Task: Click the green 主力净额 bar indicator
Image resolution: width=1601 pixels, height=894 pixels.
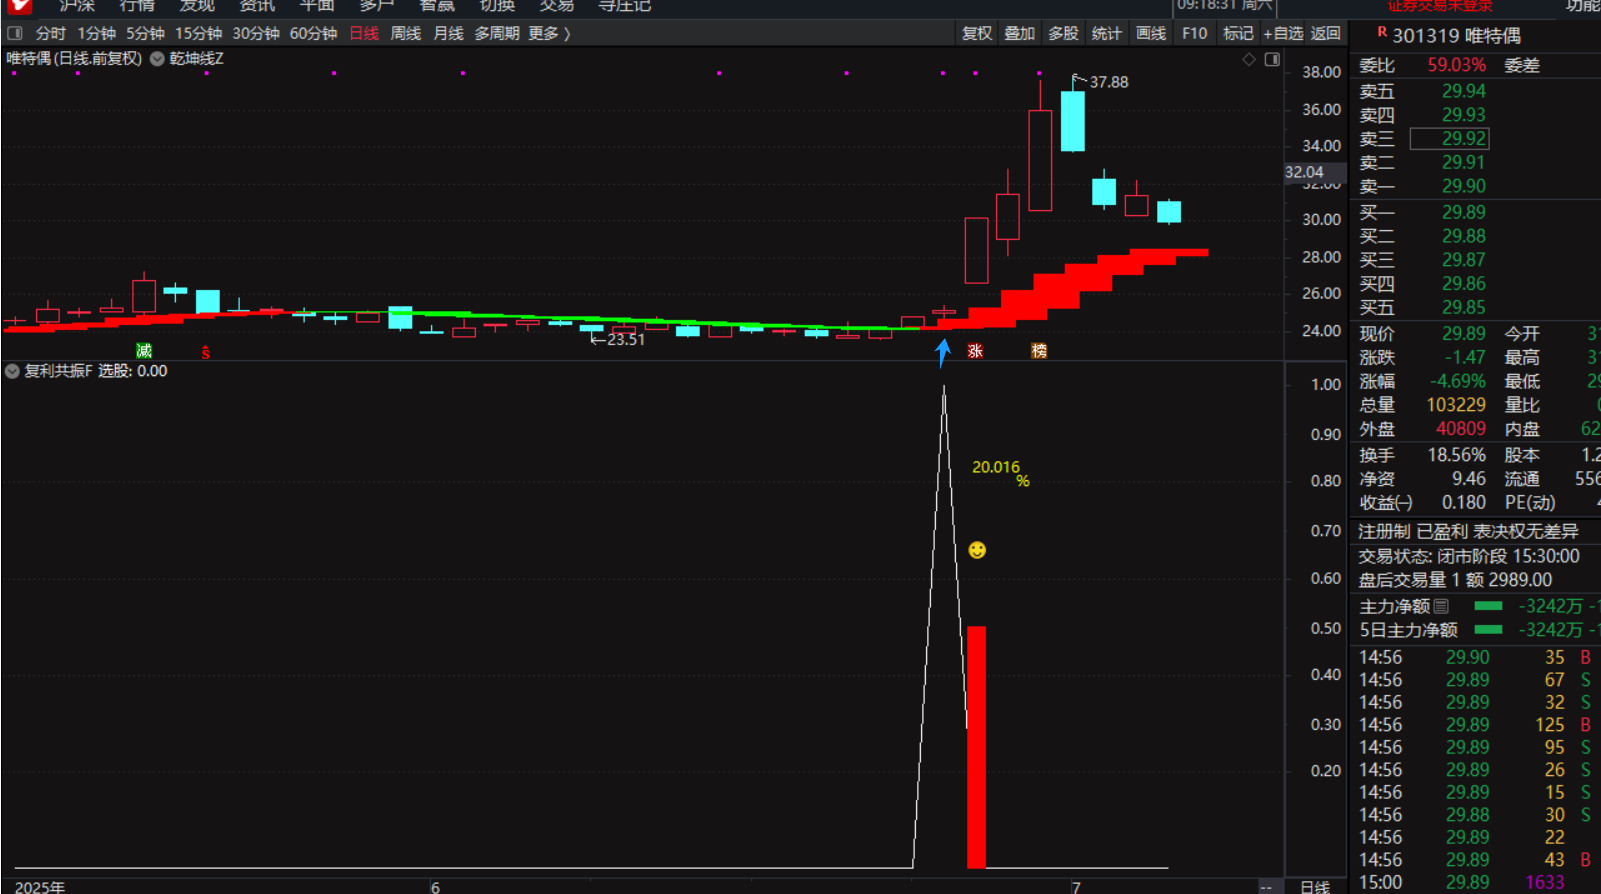Action: click(x=1488, y=606)
